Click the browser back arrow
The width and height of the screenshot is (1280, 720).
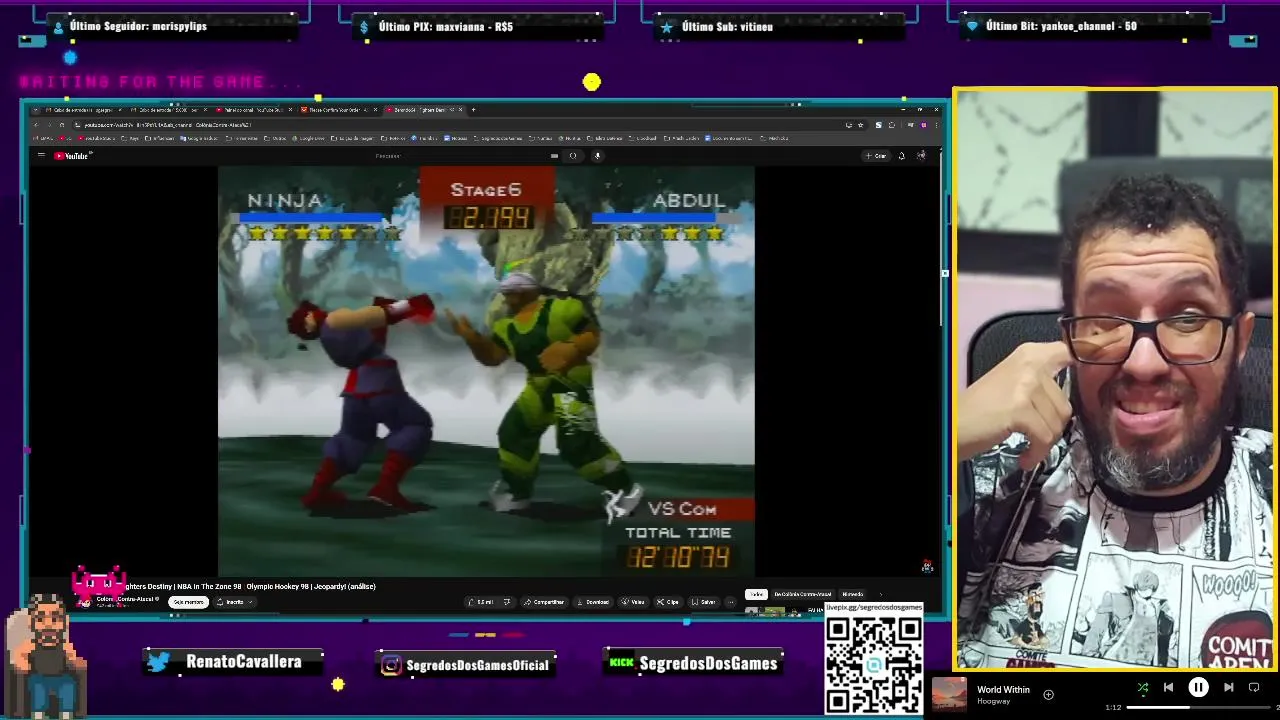[x=36, y=125]
